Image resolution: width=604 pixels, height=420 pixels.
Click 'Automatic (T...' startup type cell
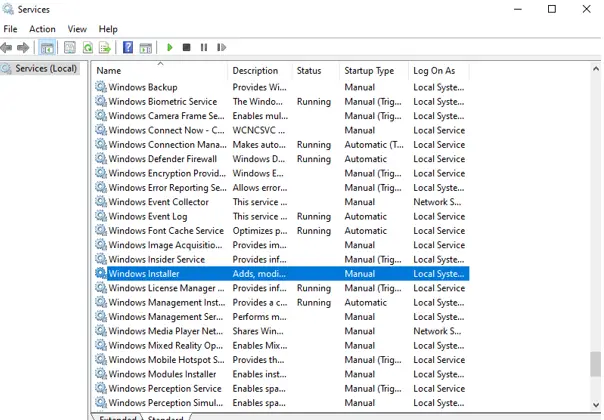click(x=374, y=144)
